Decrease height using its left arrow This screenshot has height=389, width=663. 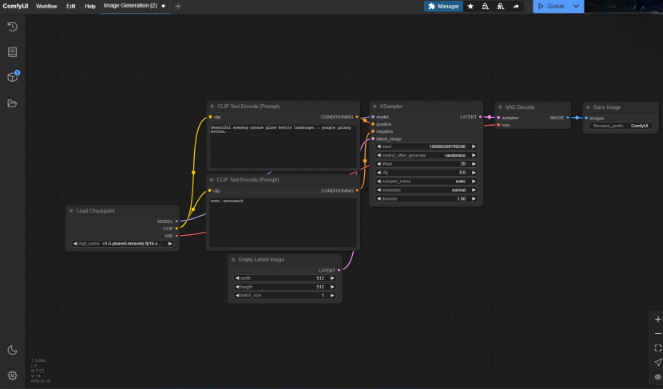(x=237, y=287)
